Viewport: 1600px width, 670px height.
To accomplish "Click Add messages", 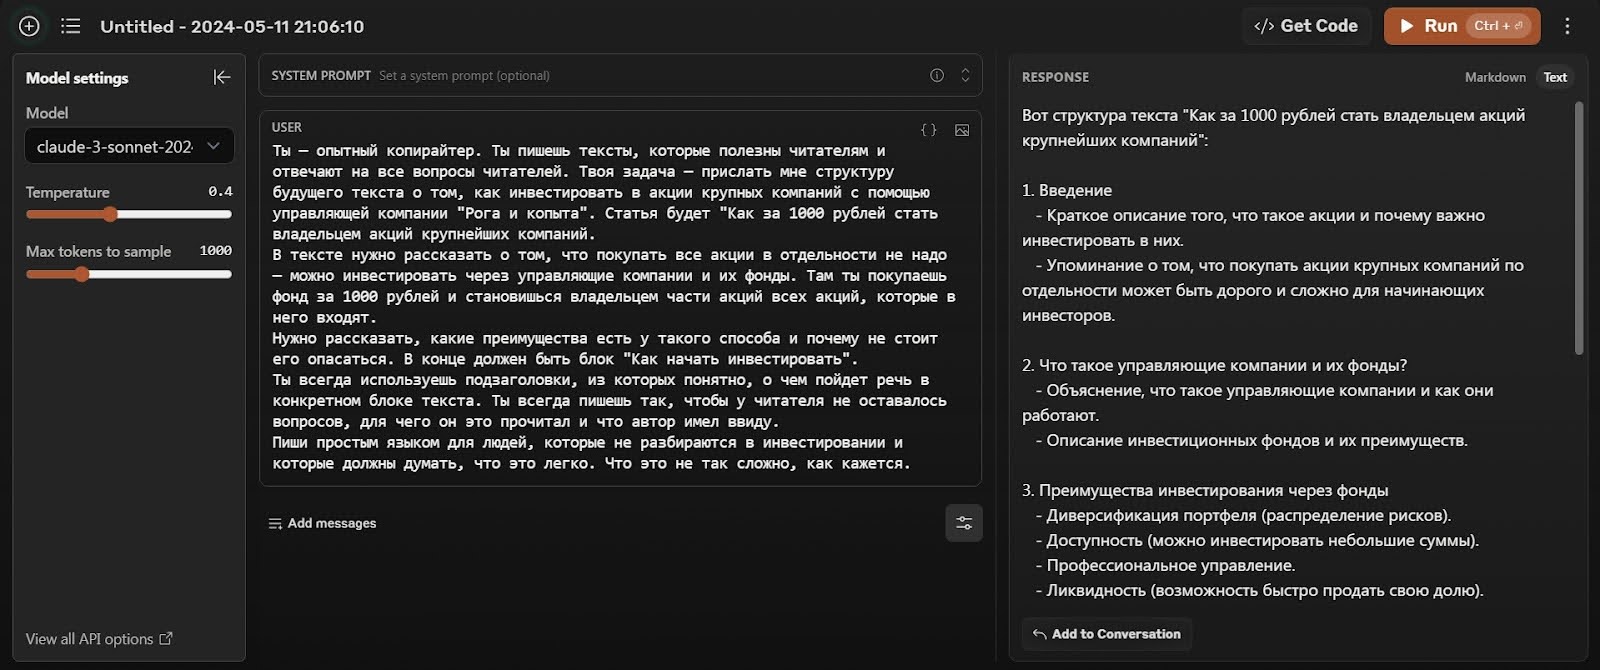I will (322, 523).
